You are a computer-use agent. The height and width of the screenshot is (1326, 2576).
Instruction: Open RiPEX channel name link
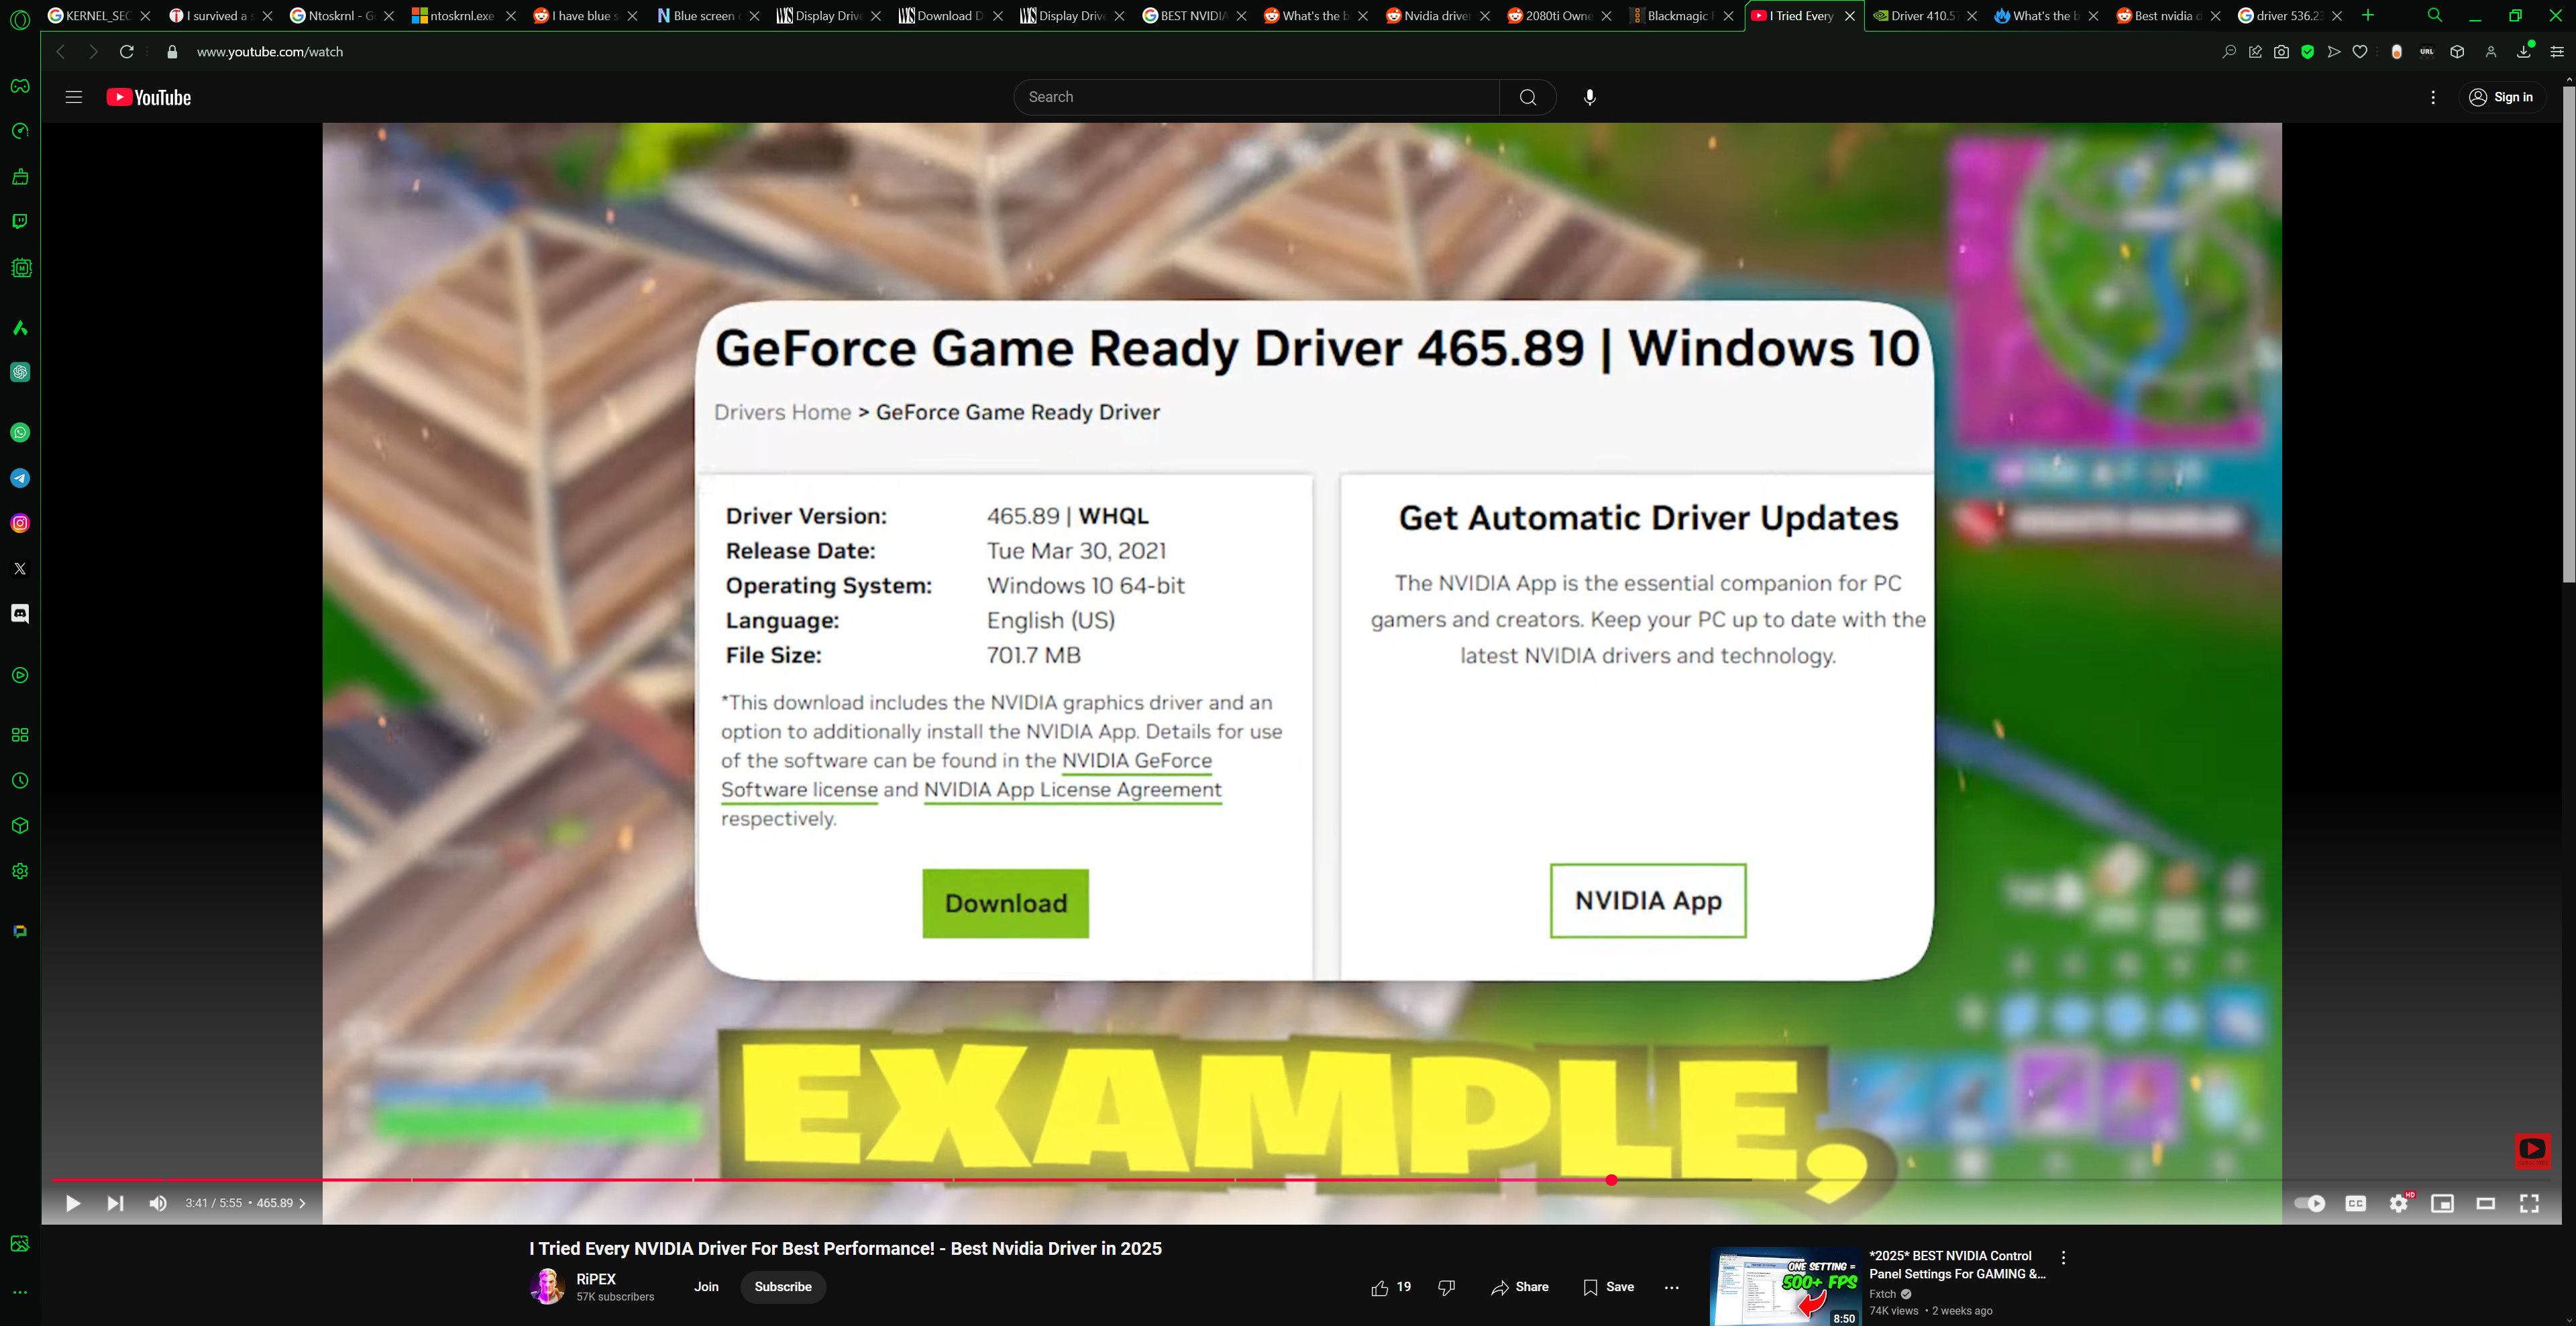[596, 1279]
